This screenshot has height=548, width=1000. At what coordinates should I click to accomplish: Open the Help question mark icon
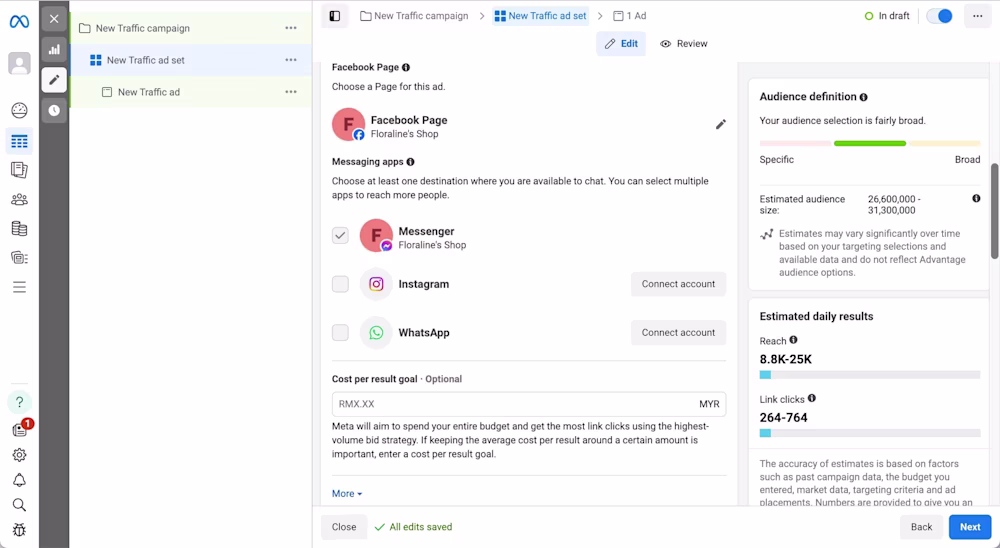19,402
